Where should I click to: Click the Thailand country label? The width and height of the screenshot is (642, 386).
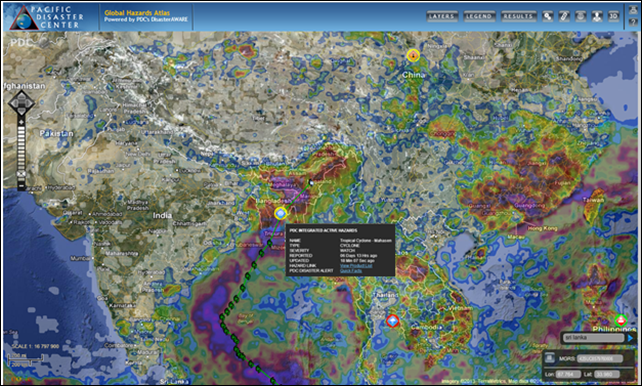click(386, 295)
